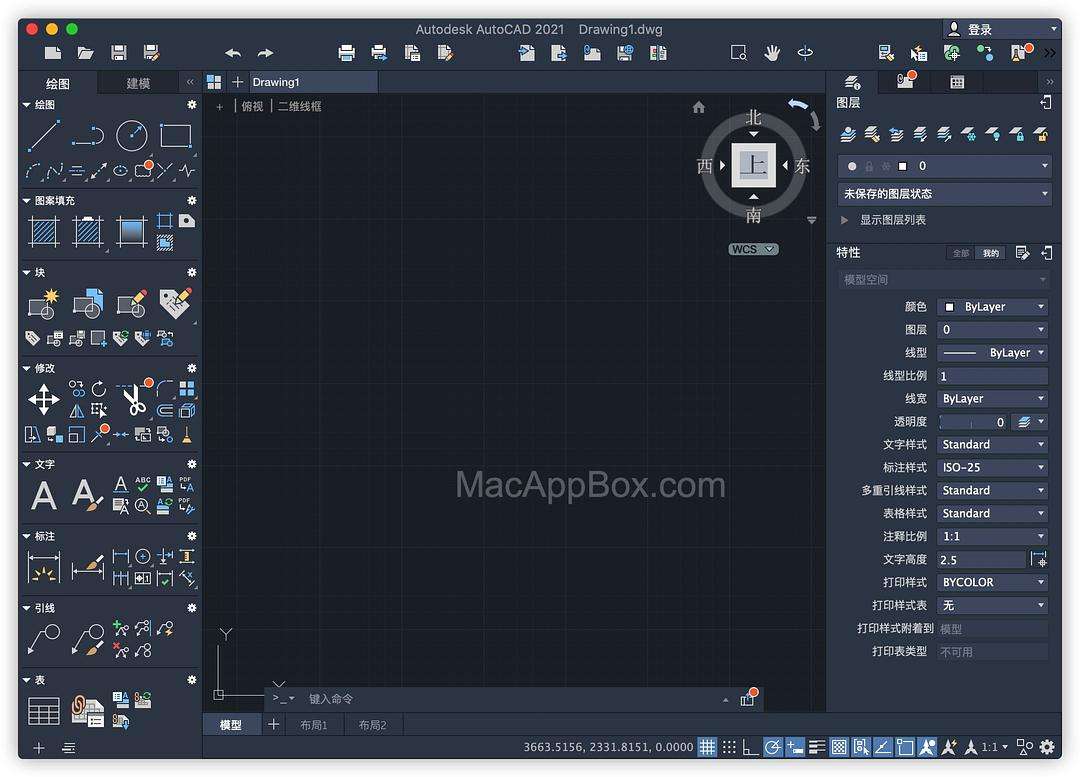1080x777 pixels.
Task: Toggle the 全部 properties filter
Action: point(961,253)
